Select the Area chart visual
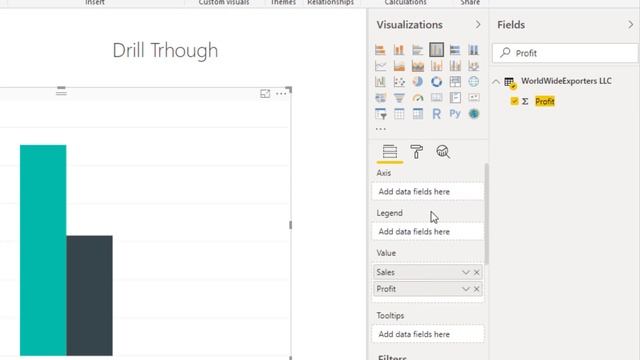Viewport: 640px width, 360px height. (399, 66)
